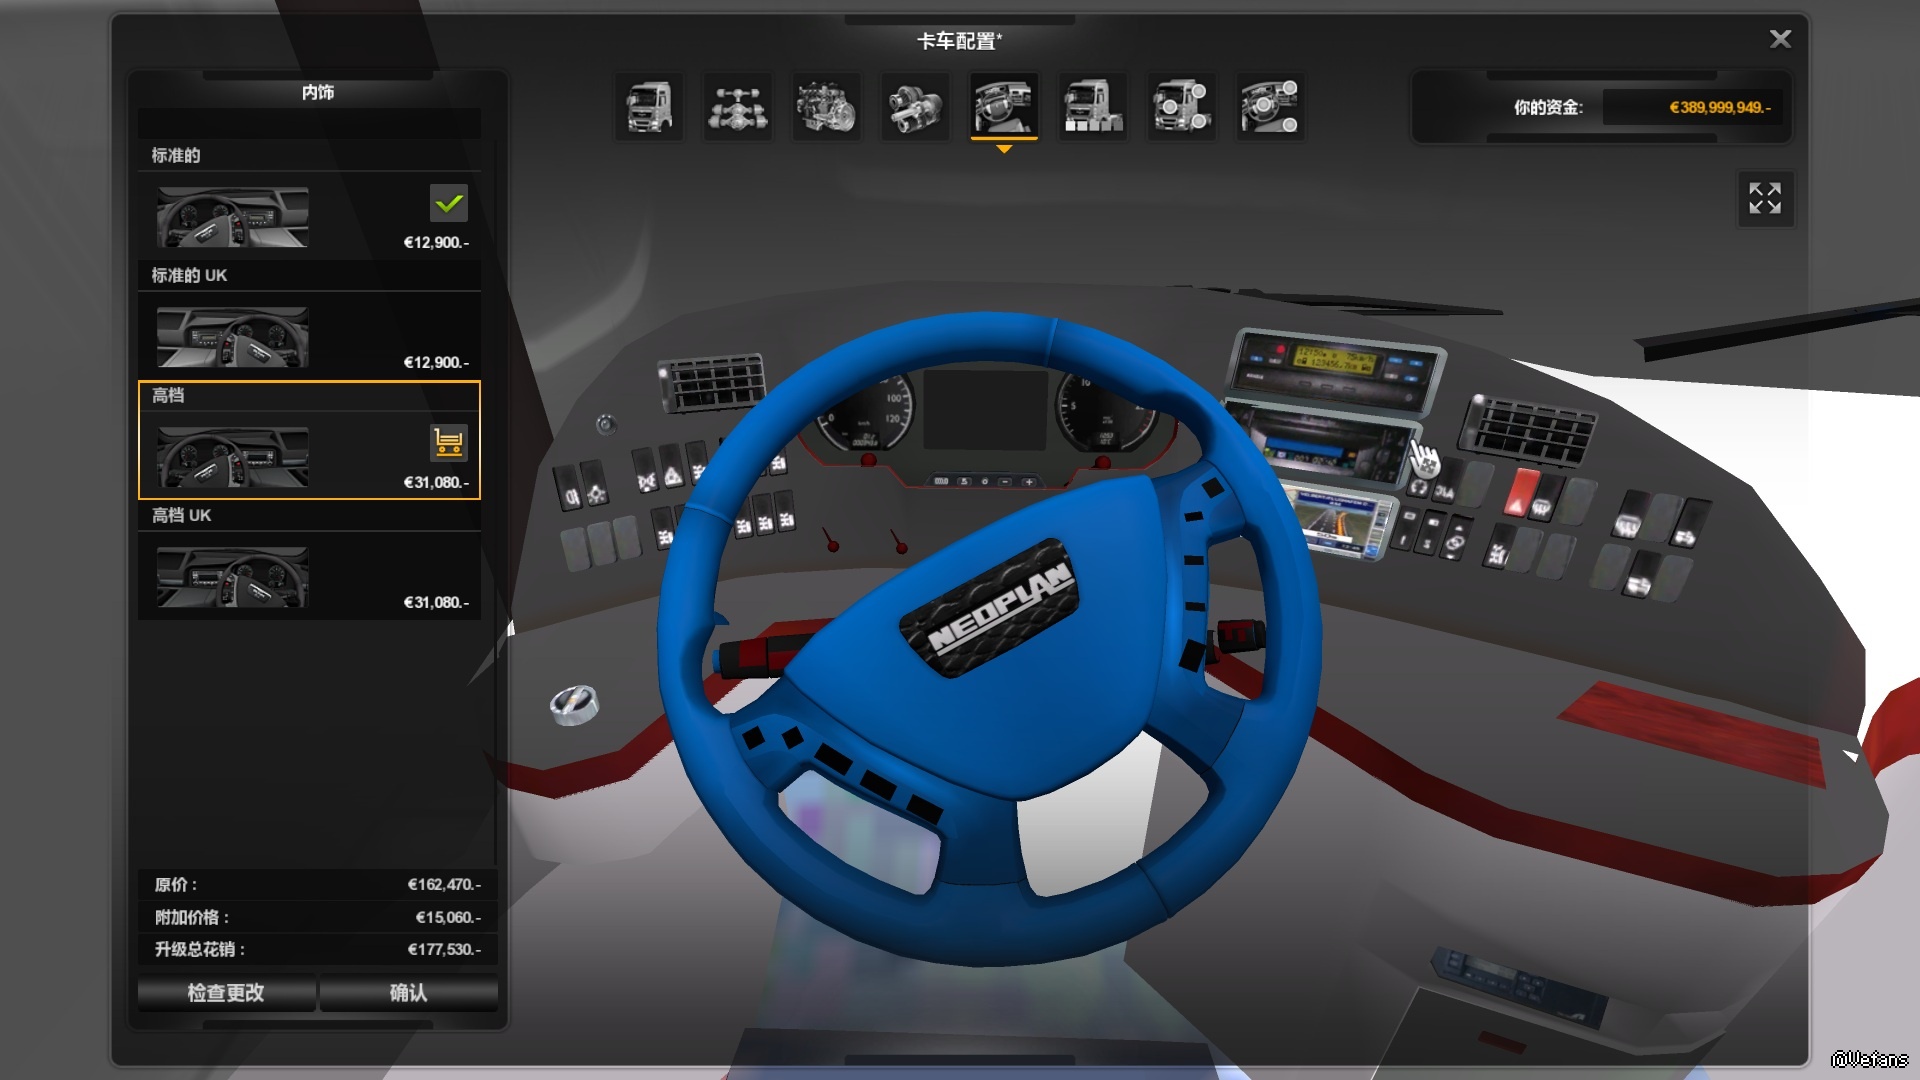Click green checkmark on 标准的 interior
1920x1080 pixels.
pyautogui.click(x=449, y=203)
